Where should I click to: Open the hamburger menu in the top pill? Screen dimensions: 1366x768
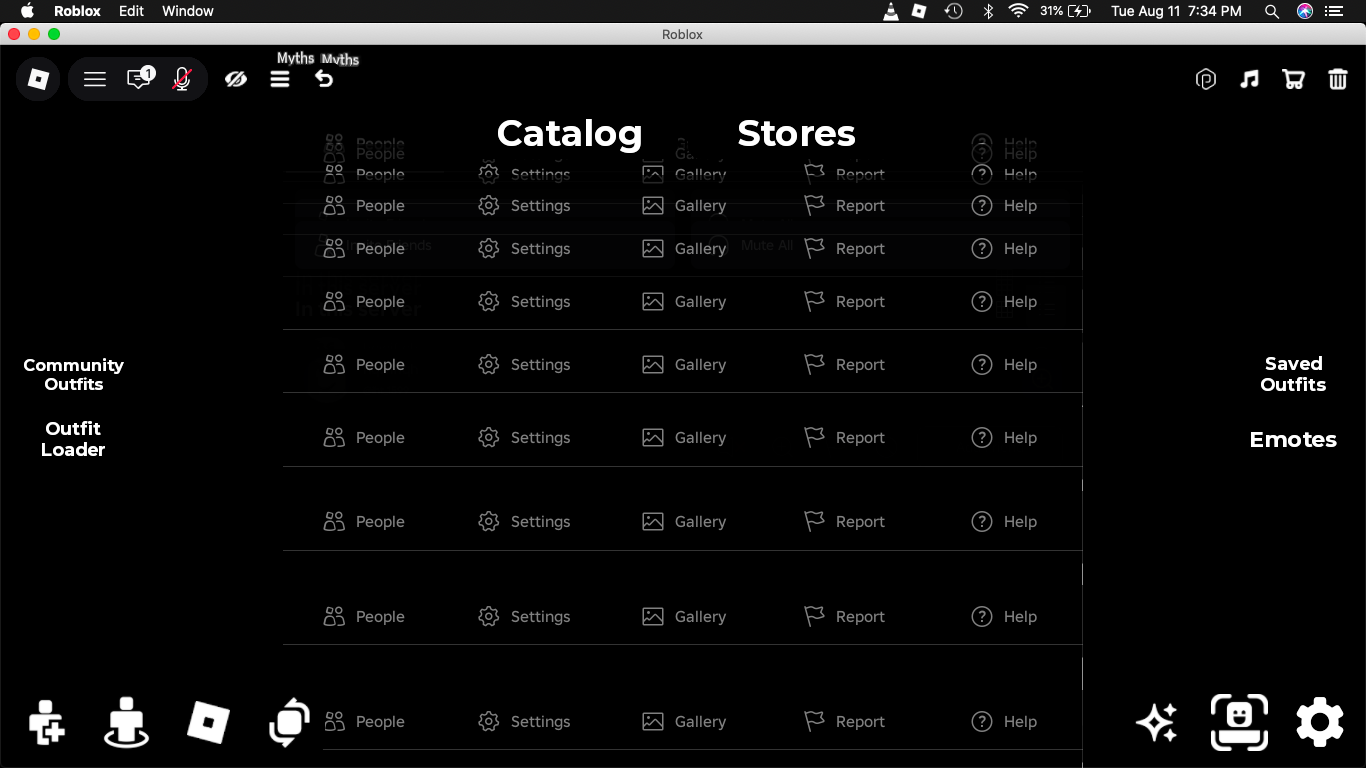[95, 79]
